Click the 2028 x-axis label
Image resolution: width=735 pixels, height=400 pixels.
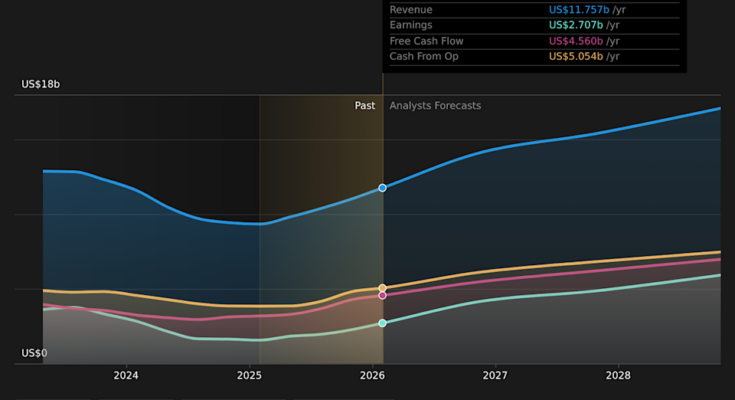pos(618,376)
